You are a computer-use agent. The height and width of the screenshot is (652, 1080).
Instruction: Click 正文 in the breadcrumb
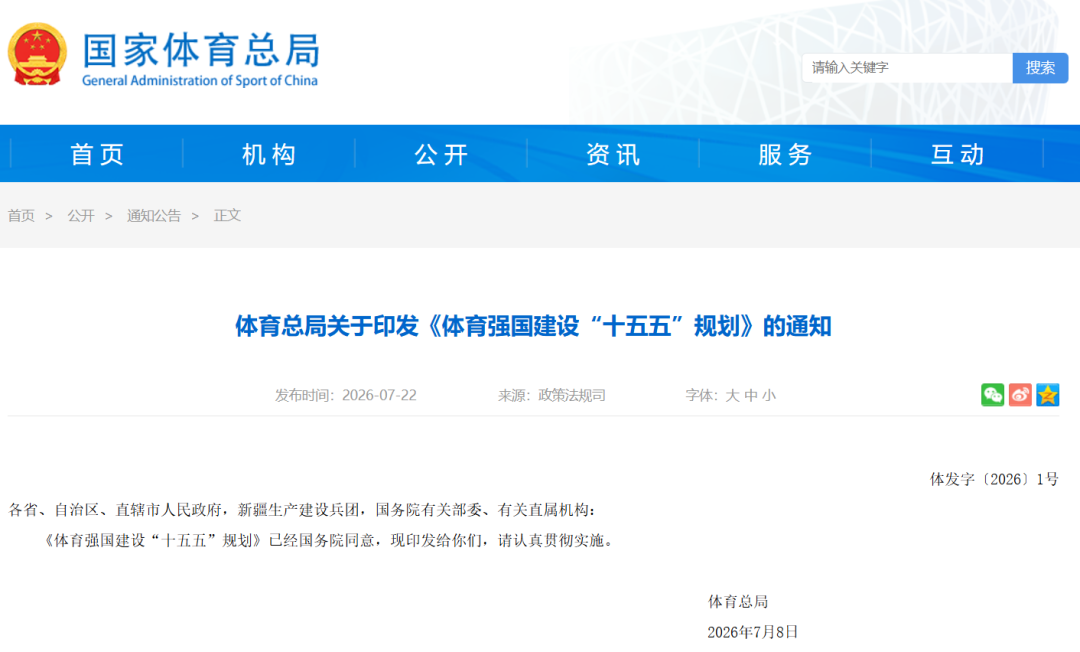tap(227, 215)
